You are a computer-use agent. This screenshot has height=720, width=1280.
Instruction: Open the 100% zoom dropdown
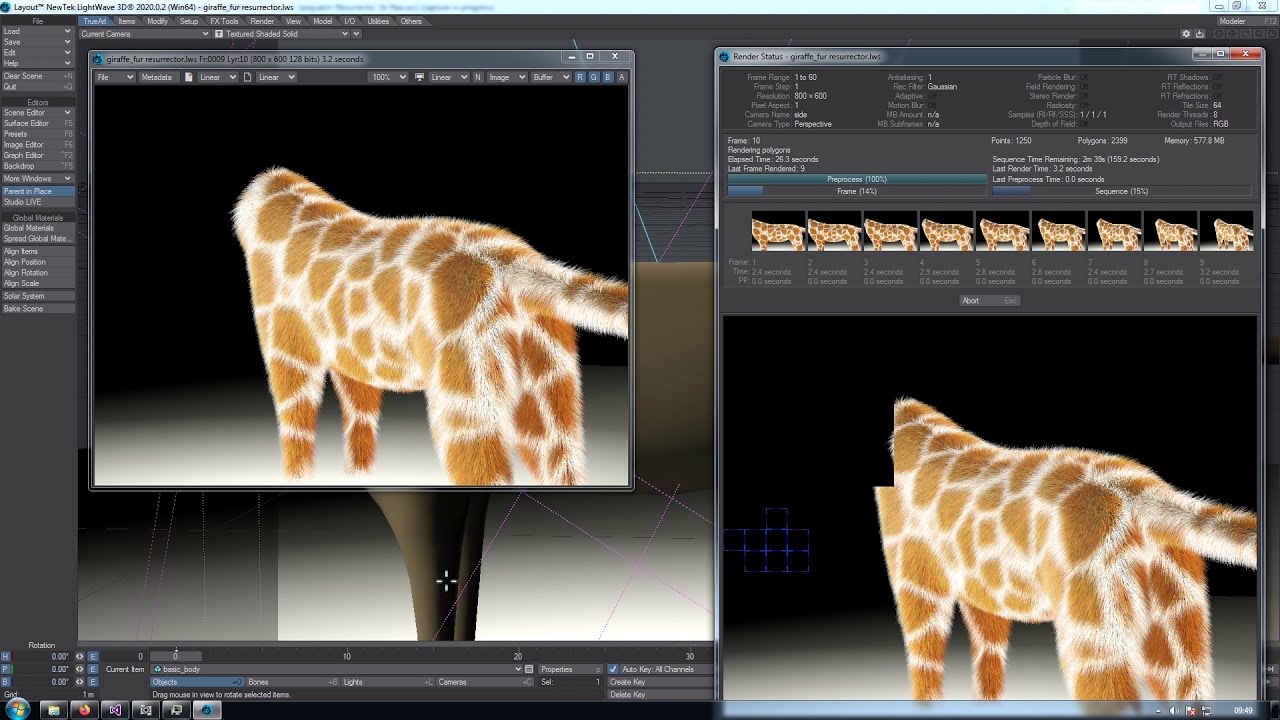[x=388, y=77]
